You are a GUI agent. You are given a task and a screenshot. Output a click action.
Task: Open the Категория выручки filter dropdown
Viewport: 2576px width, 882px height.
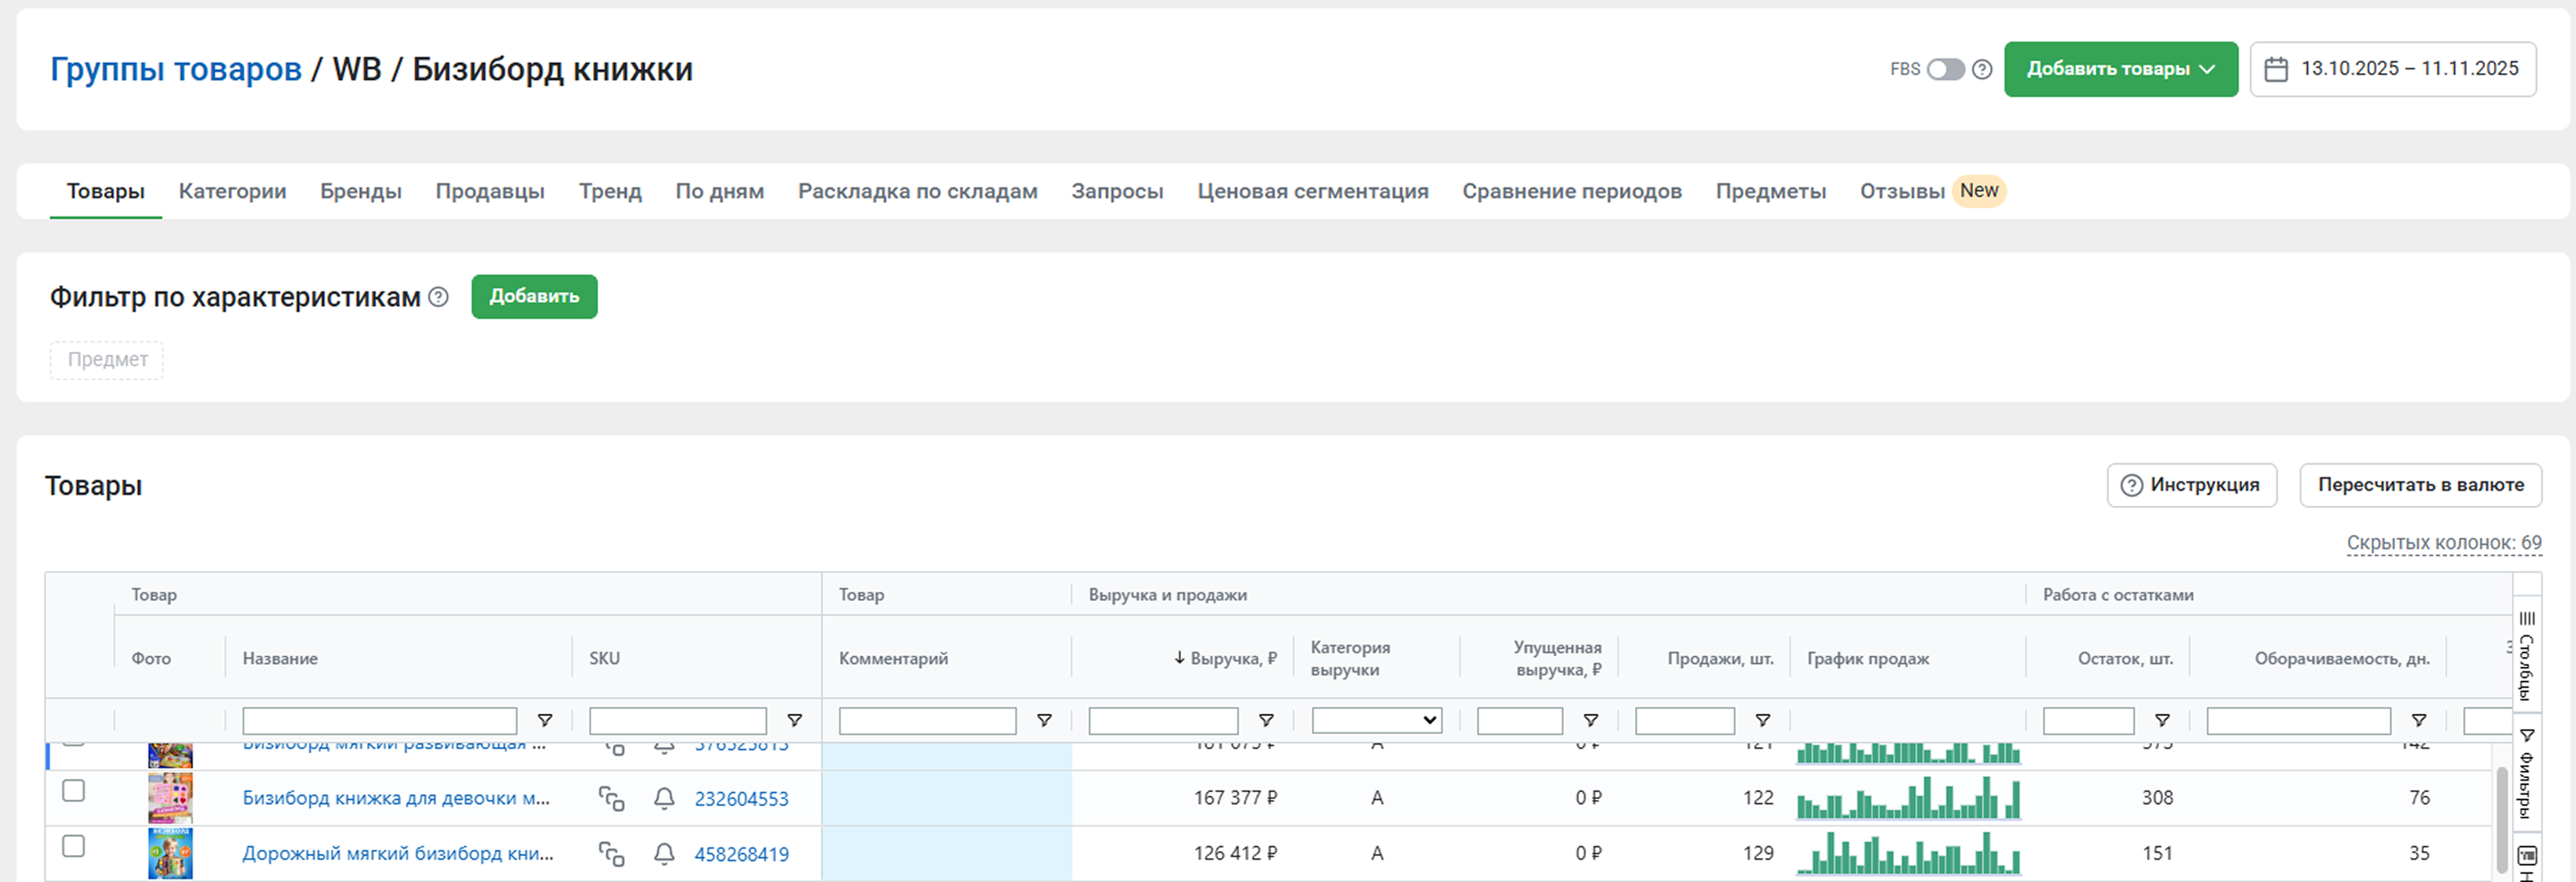1376,720
